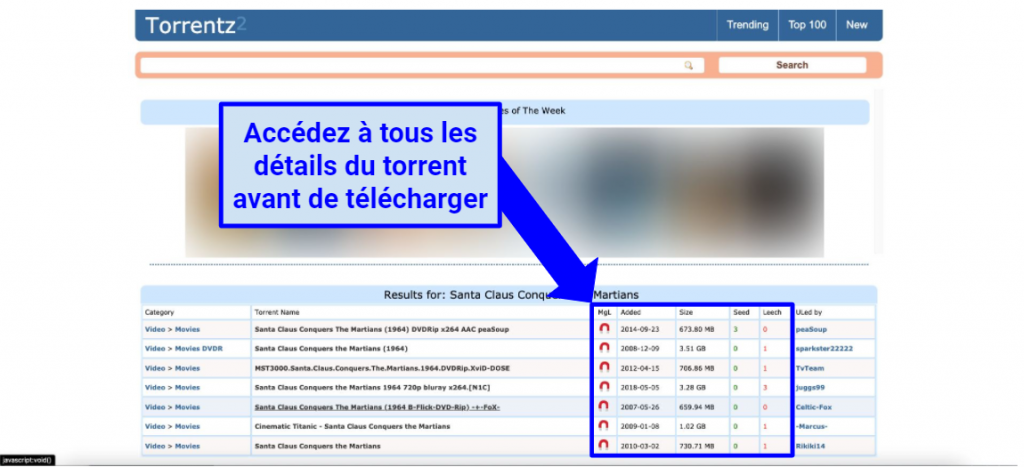The height and width of the screenshot is (467, 1024).
Task: Click the seed count '3' in peaSoup row
Action: 735,329
